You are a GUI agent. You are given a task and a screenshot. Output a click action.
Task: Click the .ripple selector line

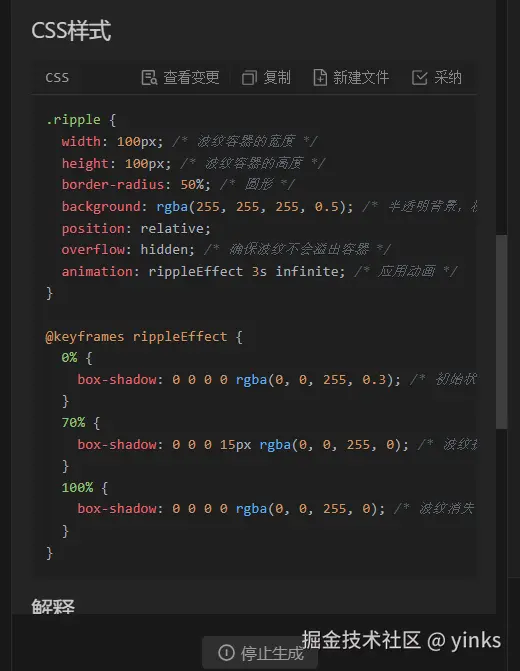81,120
